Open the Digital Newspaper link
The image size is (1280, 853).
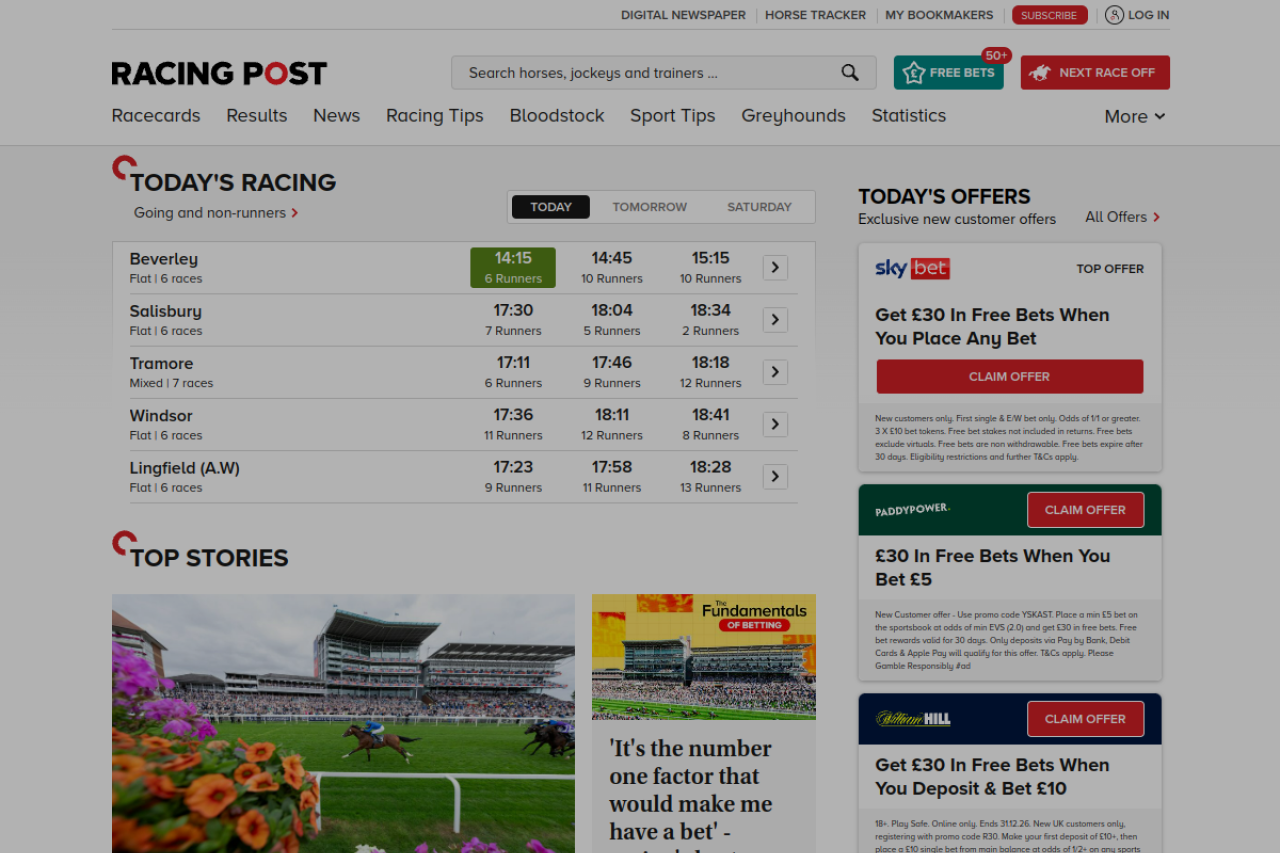point(683,15)
